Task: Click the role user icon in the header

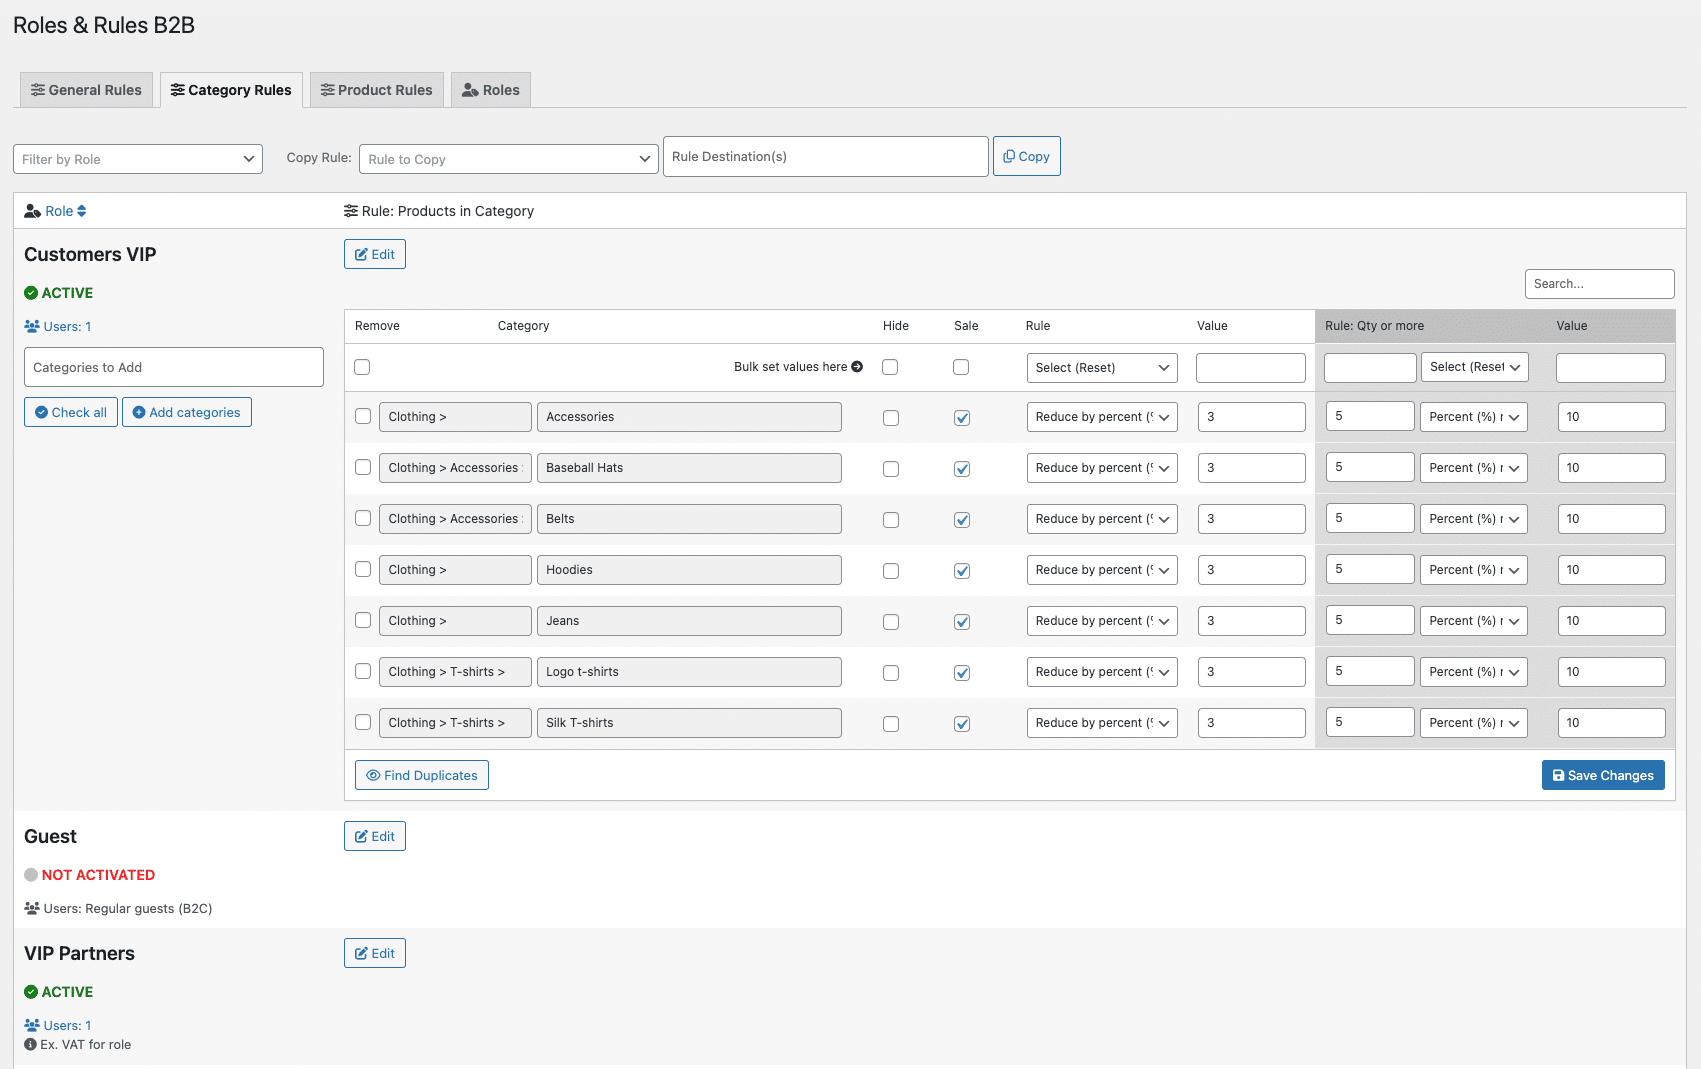Action: pos(32,211)
